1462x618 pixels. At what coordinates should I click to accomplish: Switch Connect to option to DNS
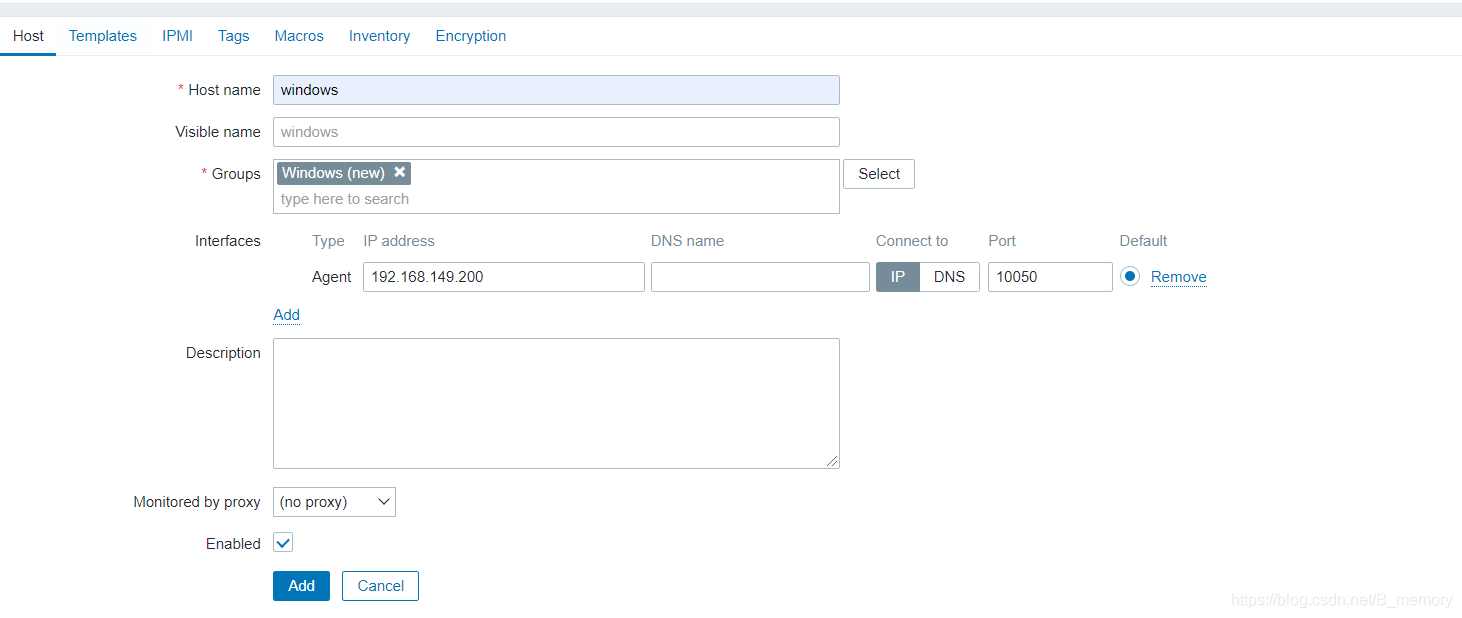[949, 277]
